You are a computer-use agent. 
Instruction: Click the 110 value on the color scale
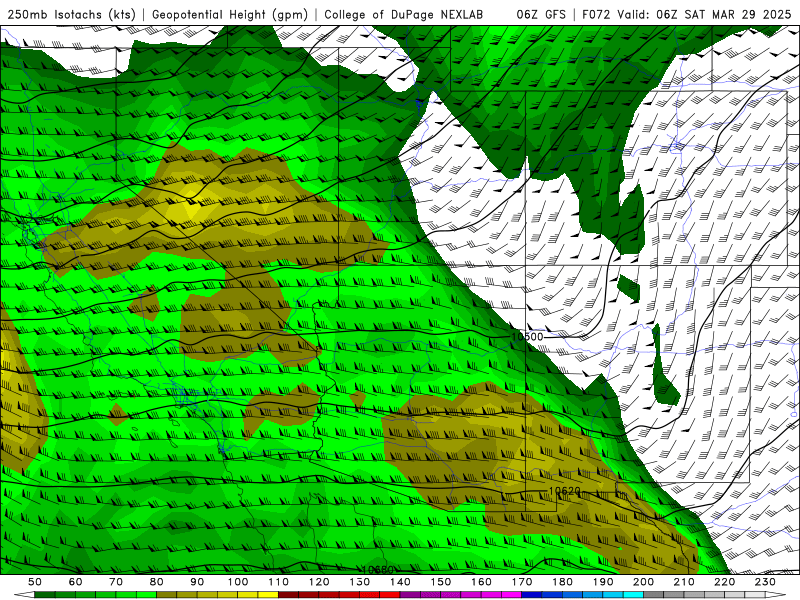(279, 582)
